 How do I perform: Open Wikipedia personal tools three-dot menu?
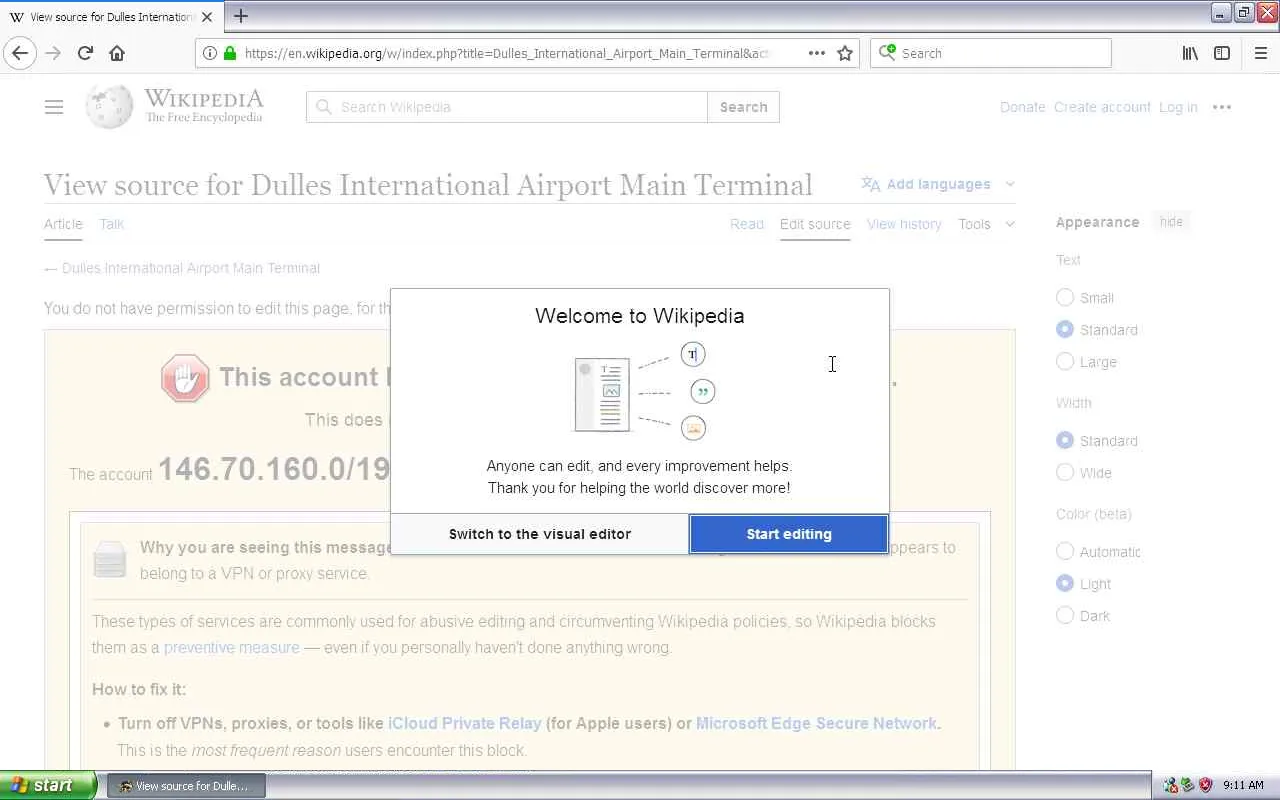point(1222,107)
